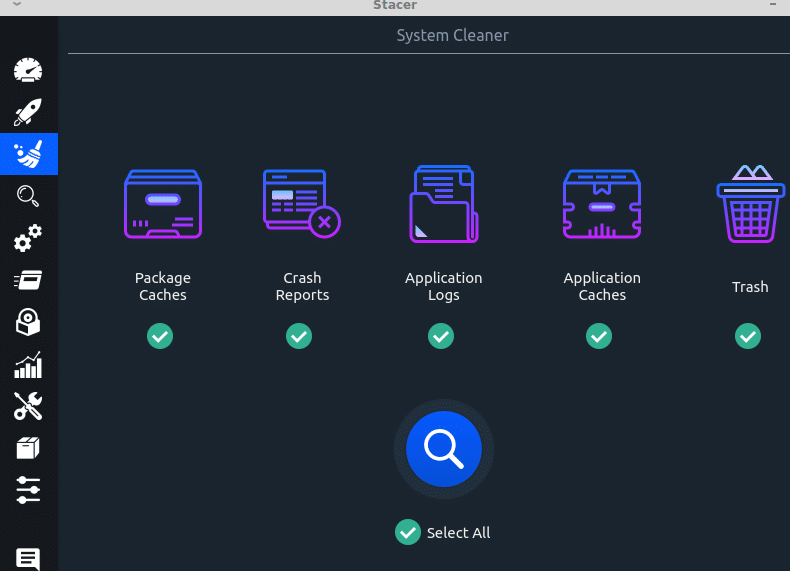Uncheck the Application Logs checkmark
Image resolution: width=790 pixels, height=571 pixels.
(441, 336)
